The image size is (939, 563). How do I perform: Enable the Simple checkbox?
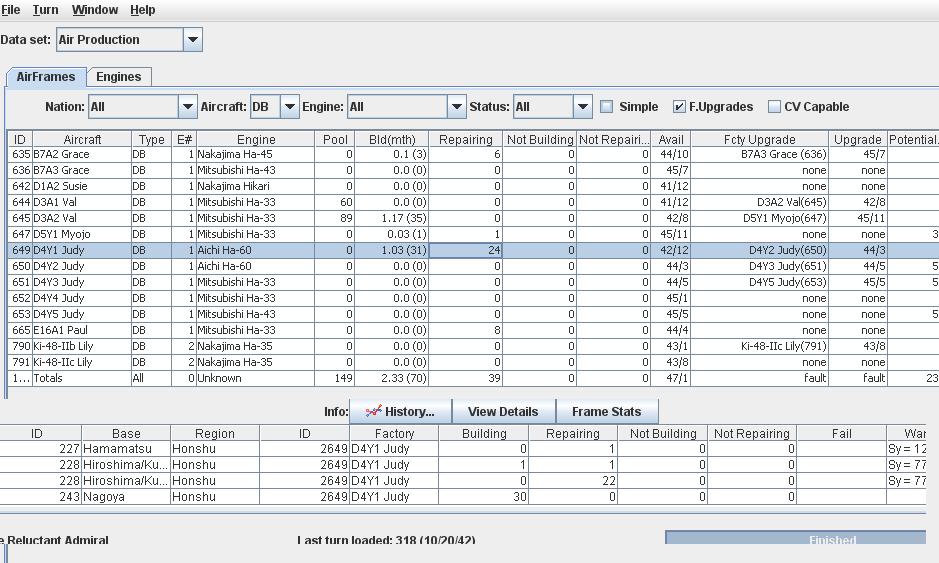(x=607, y=107)
